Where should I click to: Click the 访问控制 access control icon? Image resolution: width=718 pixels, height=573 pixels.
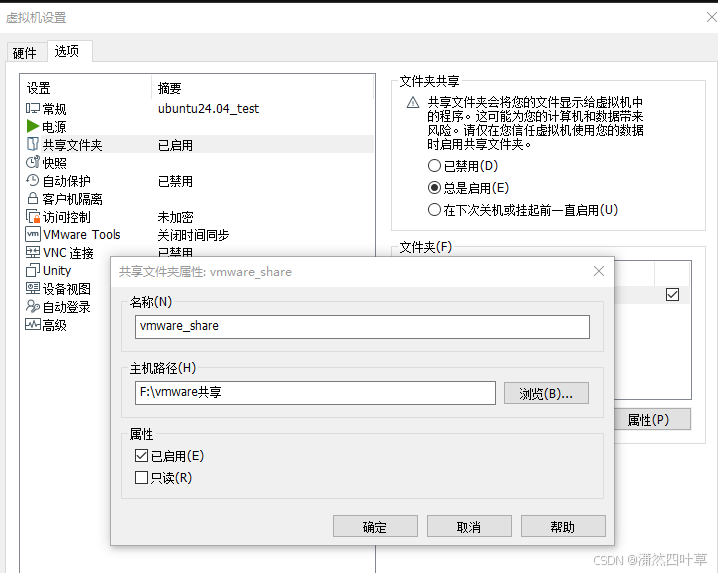pyautogui.click(x=33, y=216)
